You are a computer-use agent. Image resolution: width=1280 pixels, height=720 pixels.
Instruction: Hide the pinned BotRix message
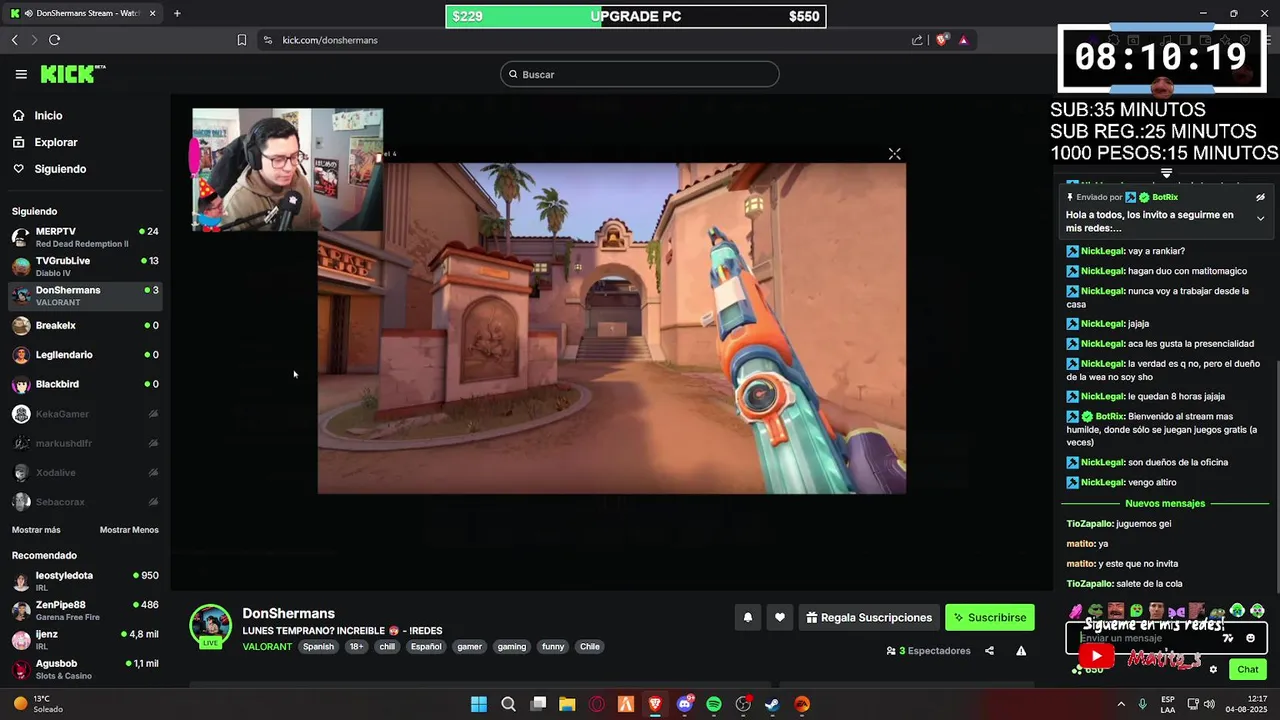1260,197
